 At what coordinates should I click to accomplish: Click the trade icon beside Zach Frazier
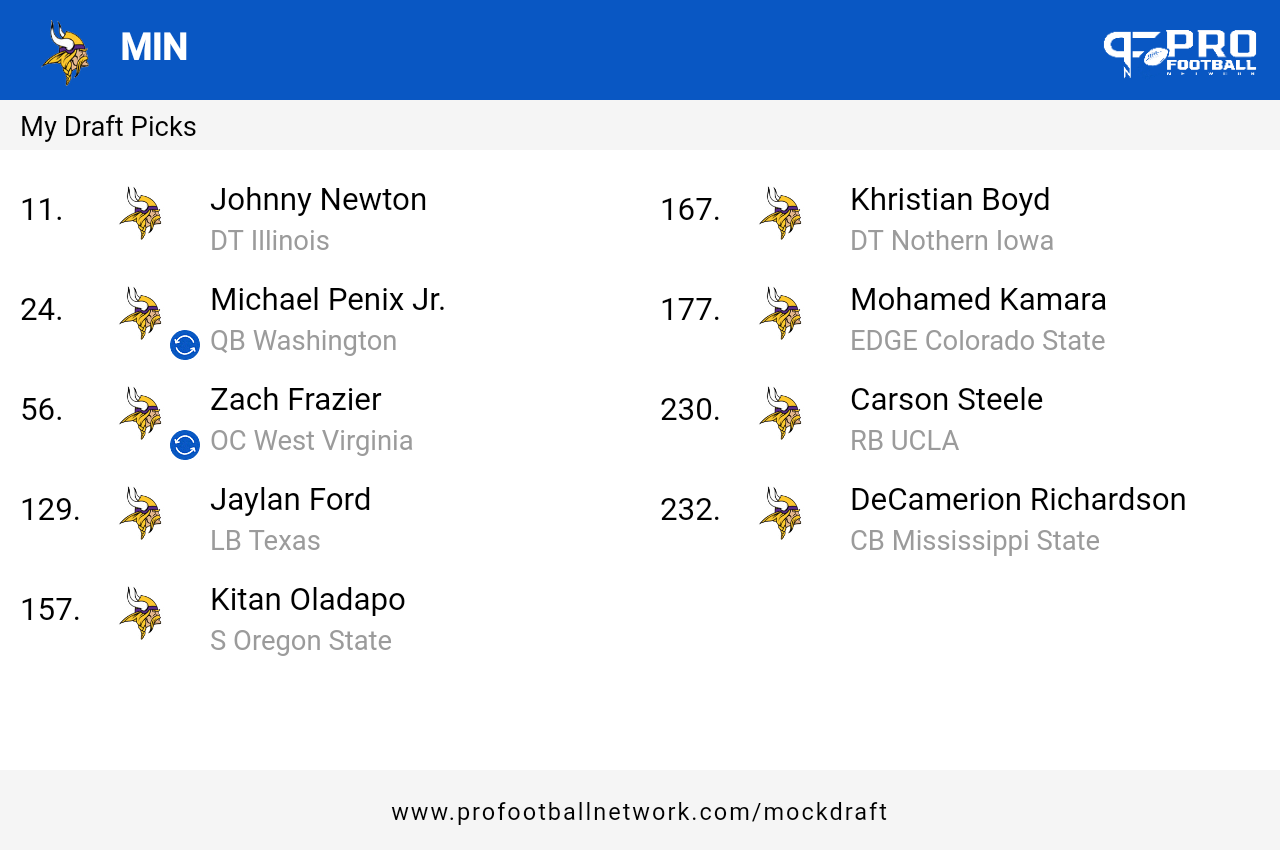click(x=185, y=445)
